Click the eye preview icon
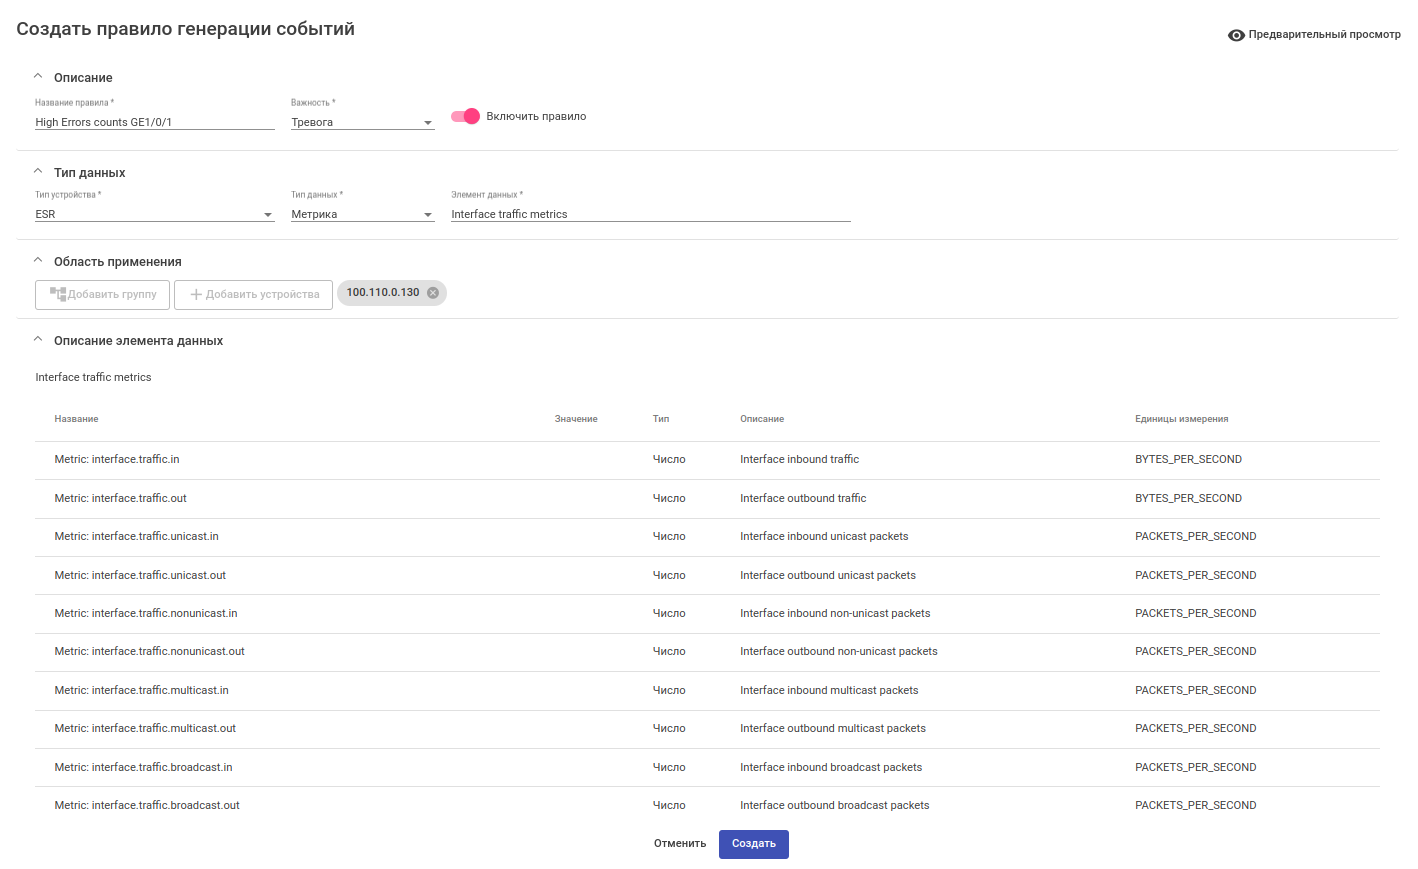Screen dimensions: 1418x869 (x=1236, y=35)
